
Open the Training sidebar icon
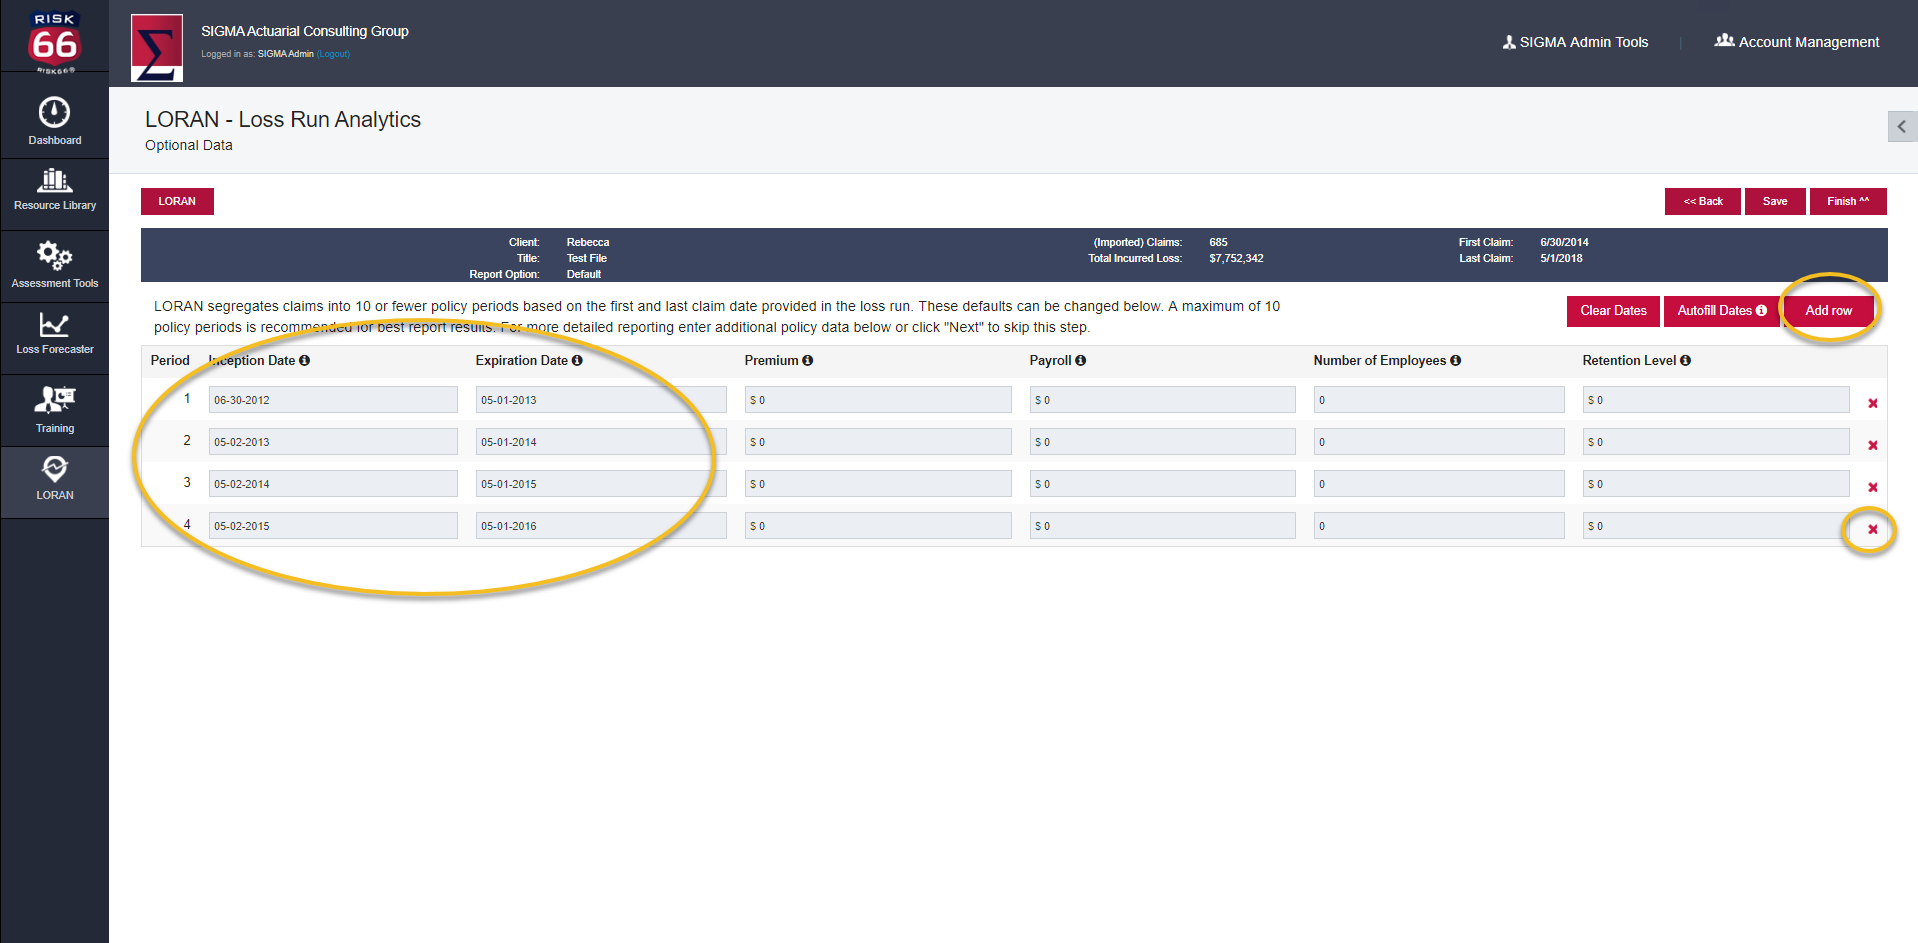(x=54, y=400)
